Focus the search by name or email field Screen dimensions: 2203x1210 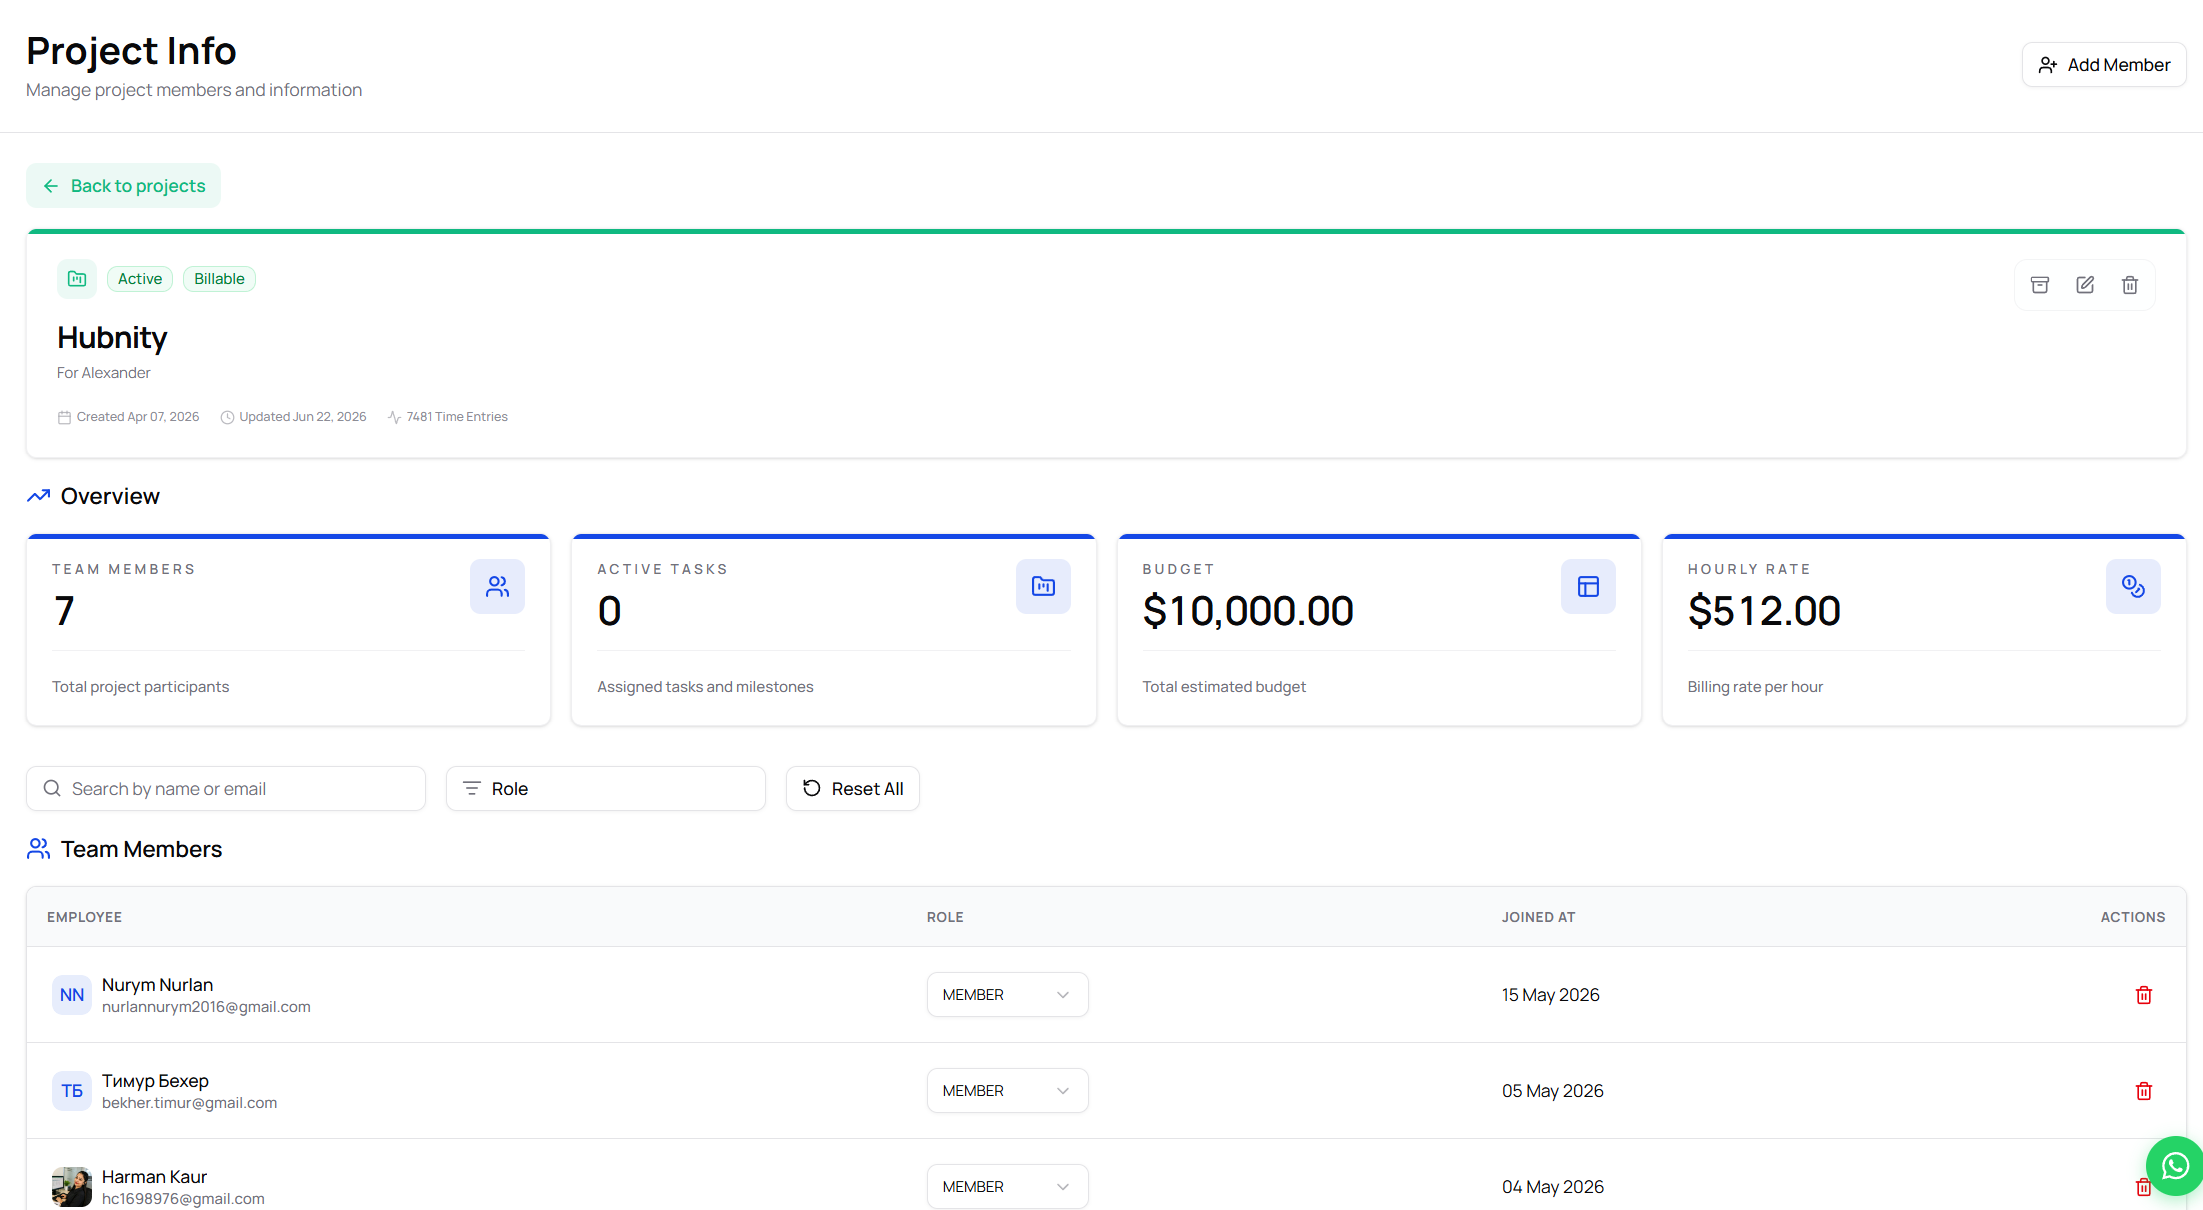tap(226, 789)
